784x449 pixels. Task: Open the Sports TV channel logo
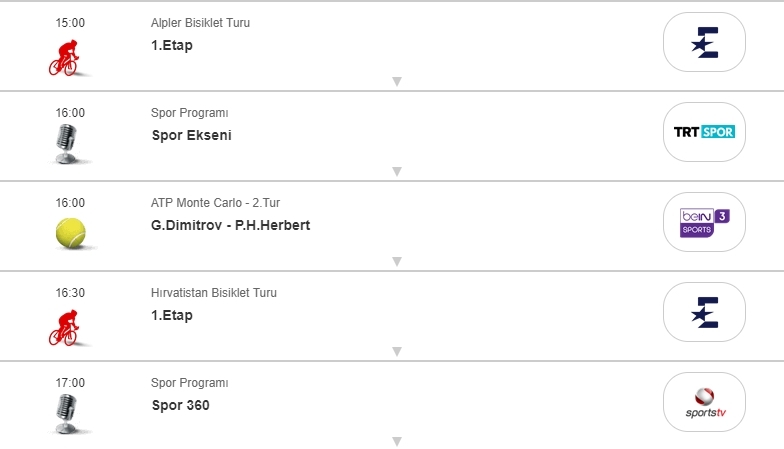point(704,402)
